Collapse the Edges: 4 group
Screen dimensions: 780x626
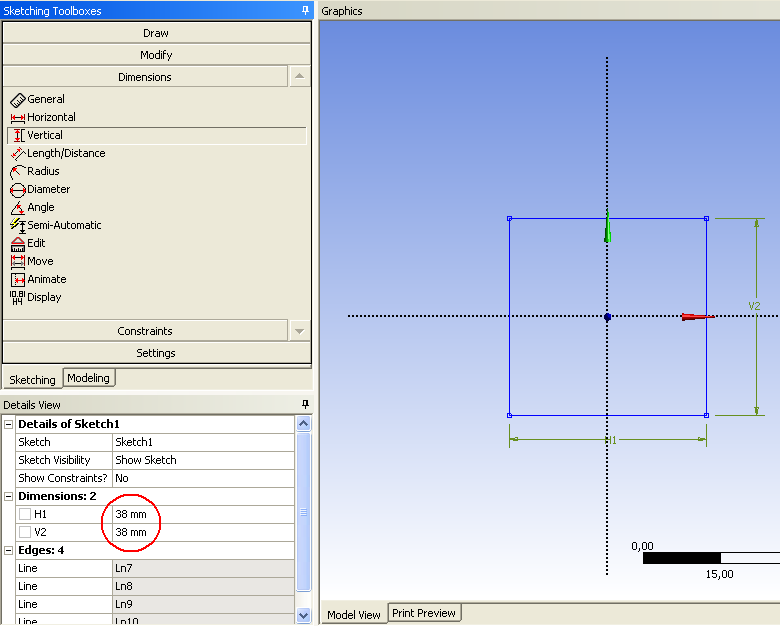pyautogui.click(x=8, y=550)
